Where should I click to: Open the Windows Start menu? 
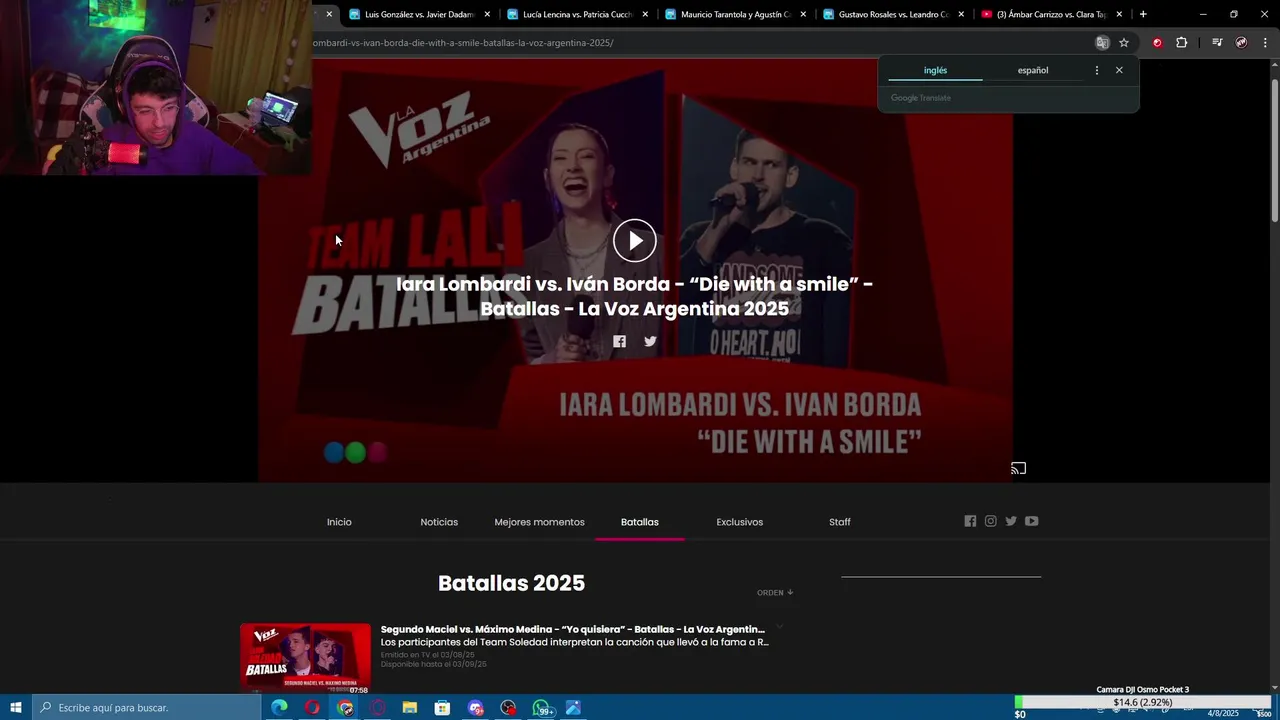pyautogui.click(x=15, y=707)
